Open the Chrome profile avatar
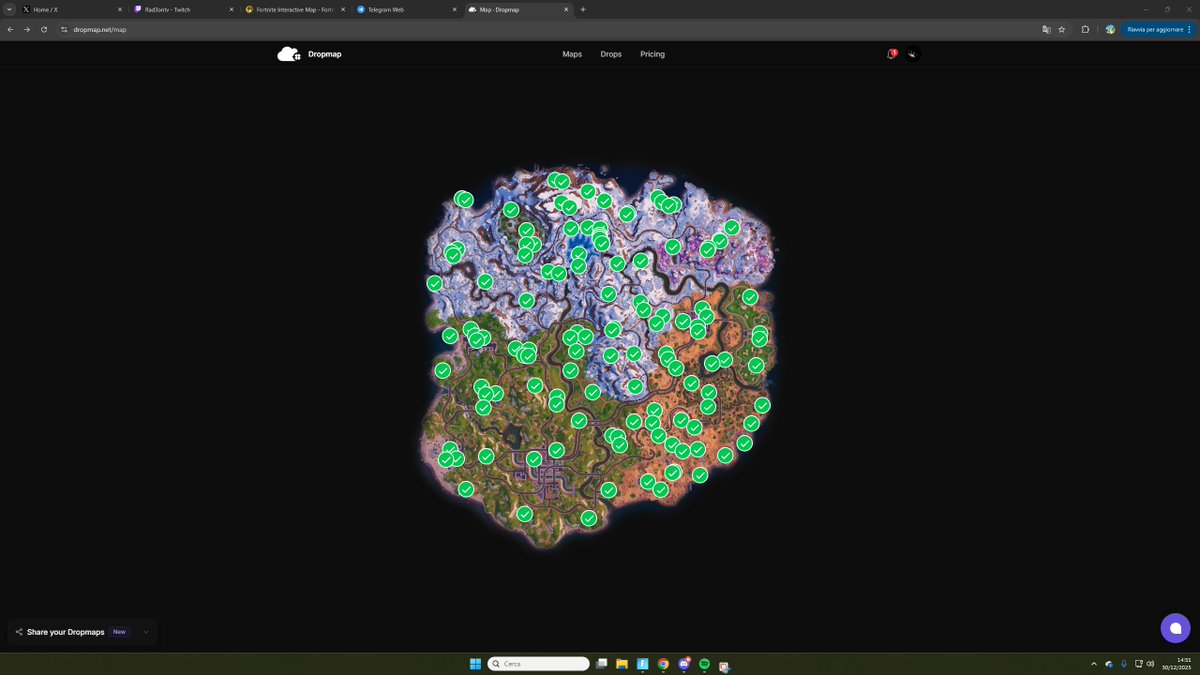The width and height of the screenshot is (1200, 675). click(1110, 29)
